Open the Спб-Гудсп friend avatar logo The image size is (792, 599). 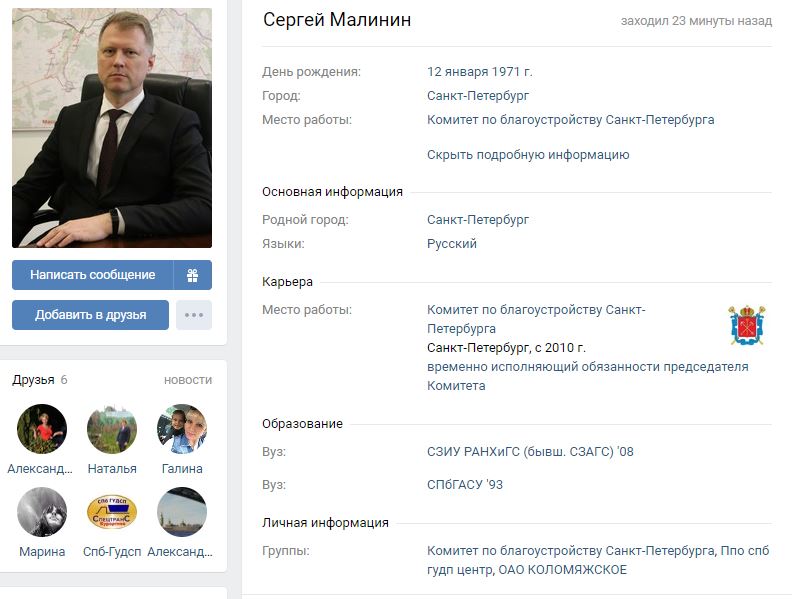point(112,512)
